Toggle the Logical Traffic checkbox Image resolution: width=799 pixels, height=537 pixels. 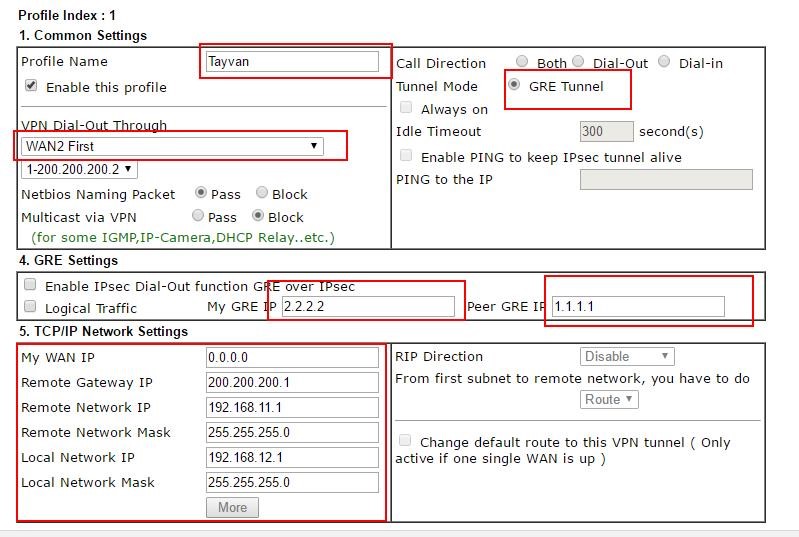tap(30, 307)
